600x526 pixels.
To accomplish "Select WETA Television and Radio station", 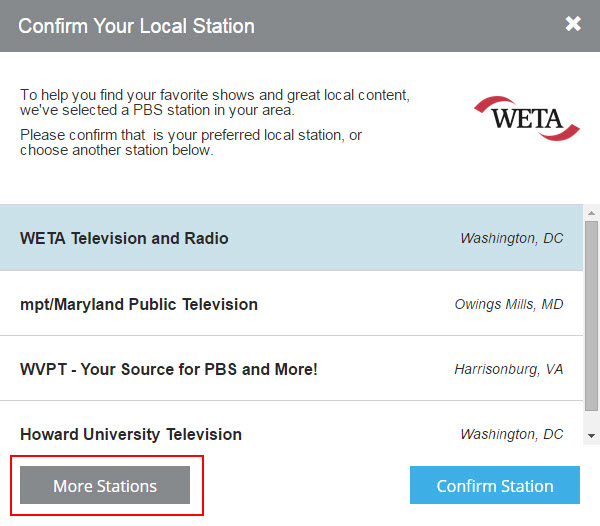I will (x=291, y=238).
